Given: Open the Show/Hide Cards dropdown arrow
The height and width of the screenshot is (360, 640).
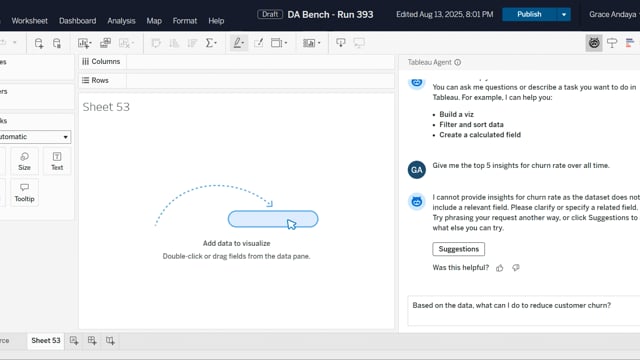Looking at the screenshot, I should point(319,43).
